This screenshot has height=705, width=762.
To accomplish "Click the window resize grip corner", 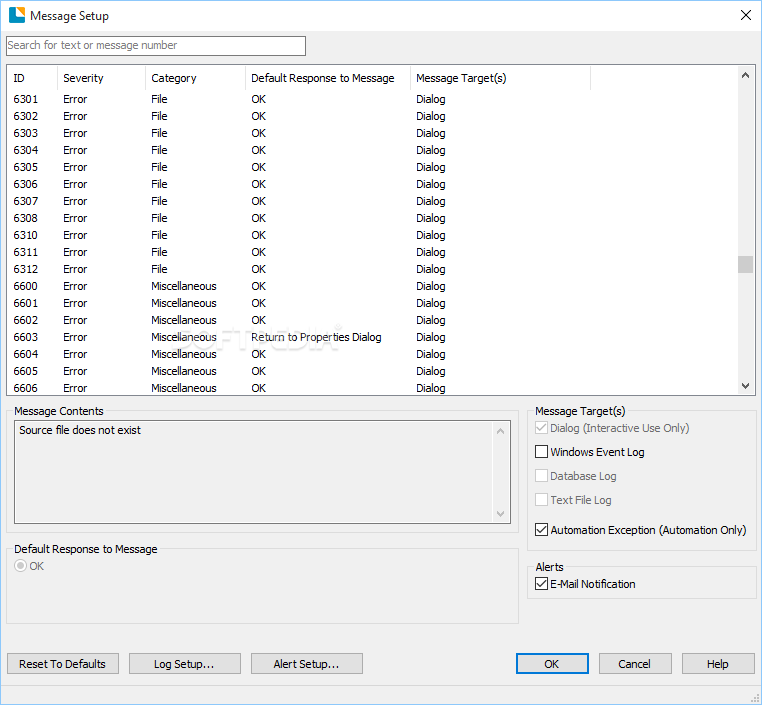I will (x=755, y=698).
